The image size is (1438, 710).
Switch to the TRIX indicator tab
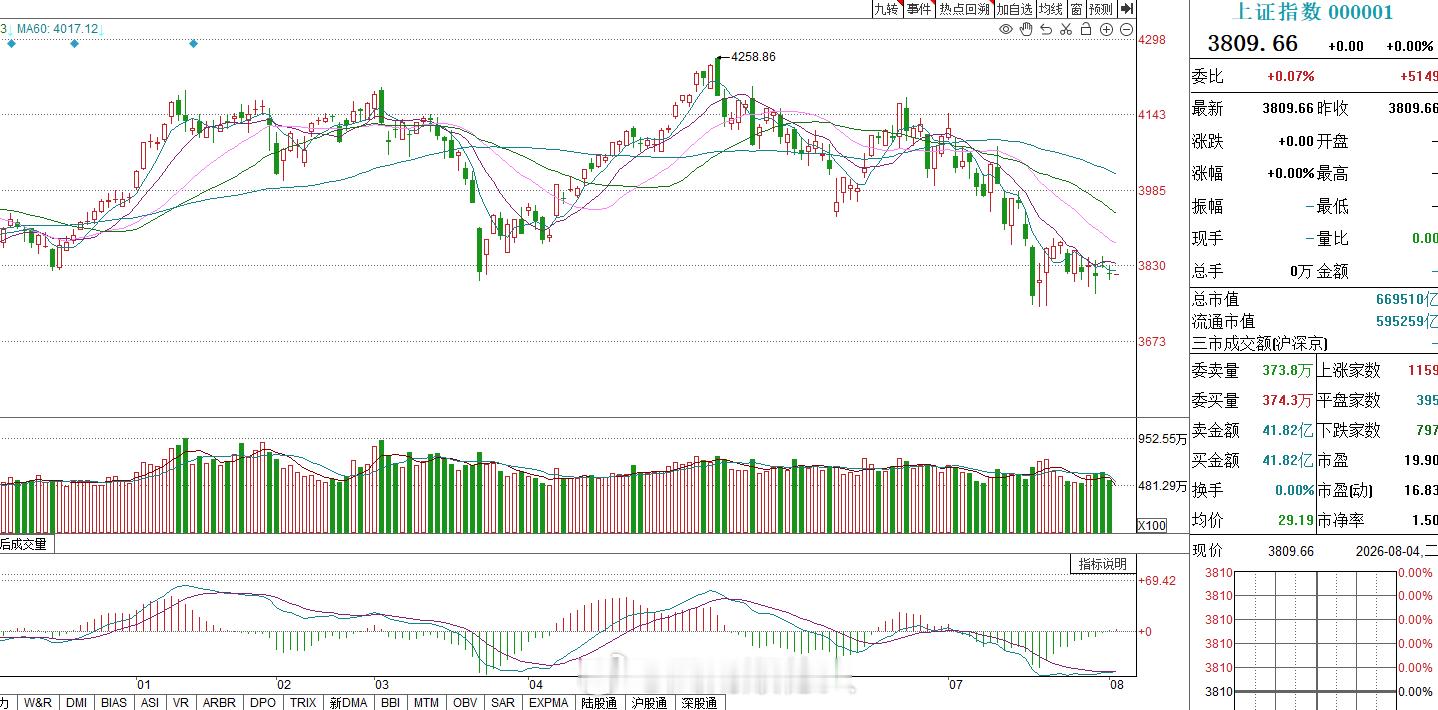[303, 702]
